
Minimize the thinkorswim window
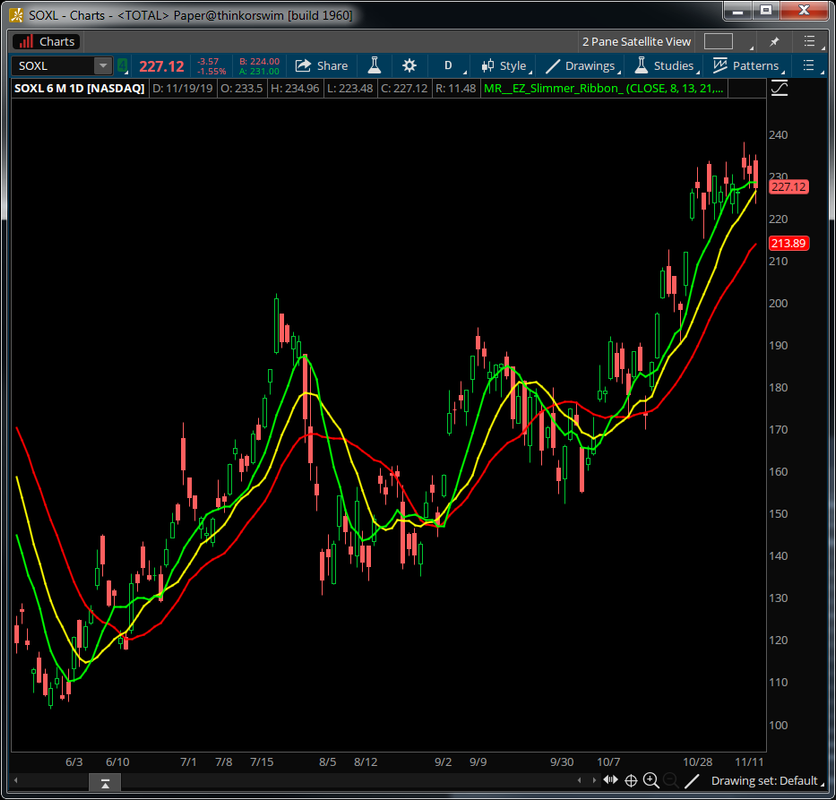pyautogui.click(x=738, y=11)
